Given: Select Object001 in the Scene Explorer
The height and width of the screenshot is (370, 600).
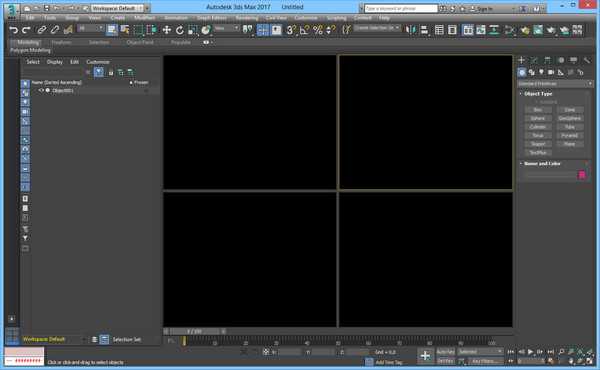Looking at the screenshot, I should [x=63, y=91].
